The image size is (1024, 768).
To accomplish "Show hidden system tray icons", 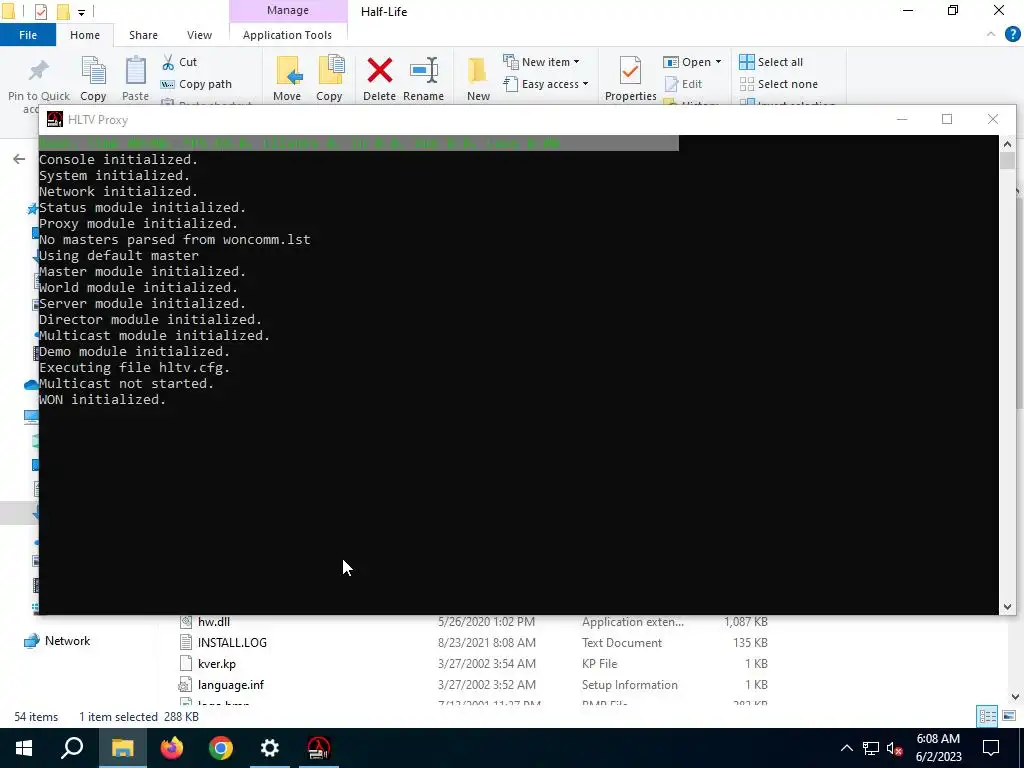I will coord(846,748).
